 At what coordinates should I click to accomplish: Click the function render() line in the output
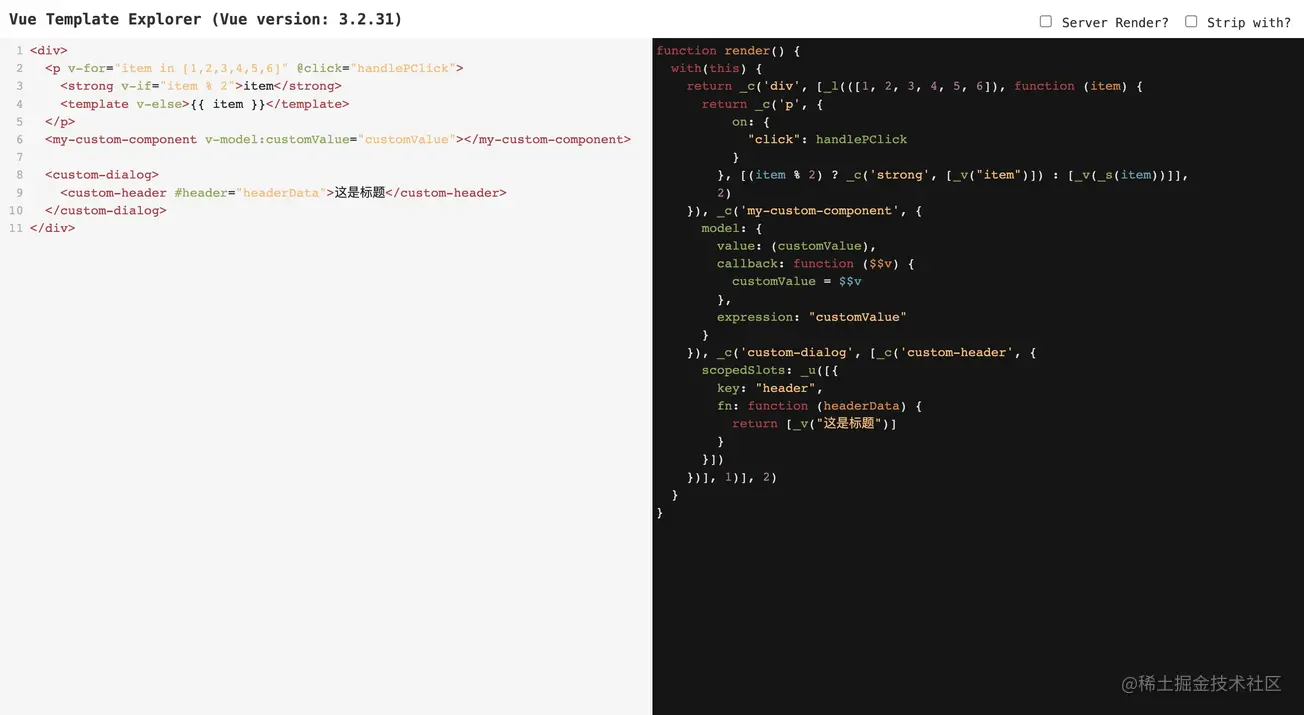[728, 51]
